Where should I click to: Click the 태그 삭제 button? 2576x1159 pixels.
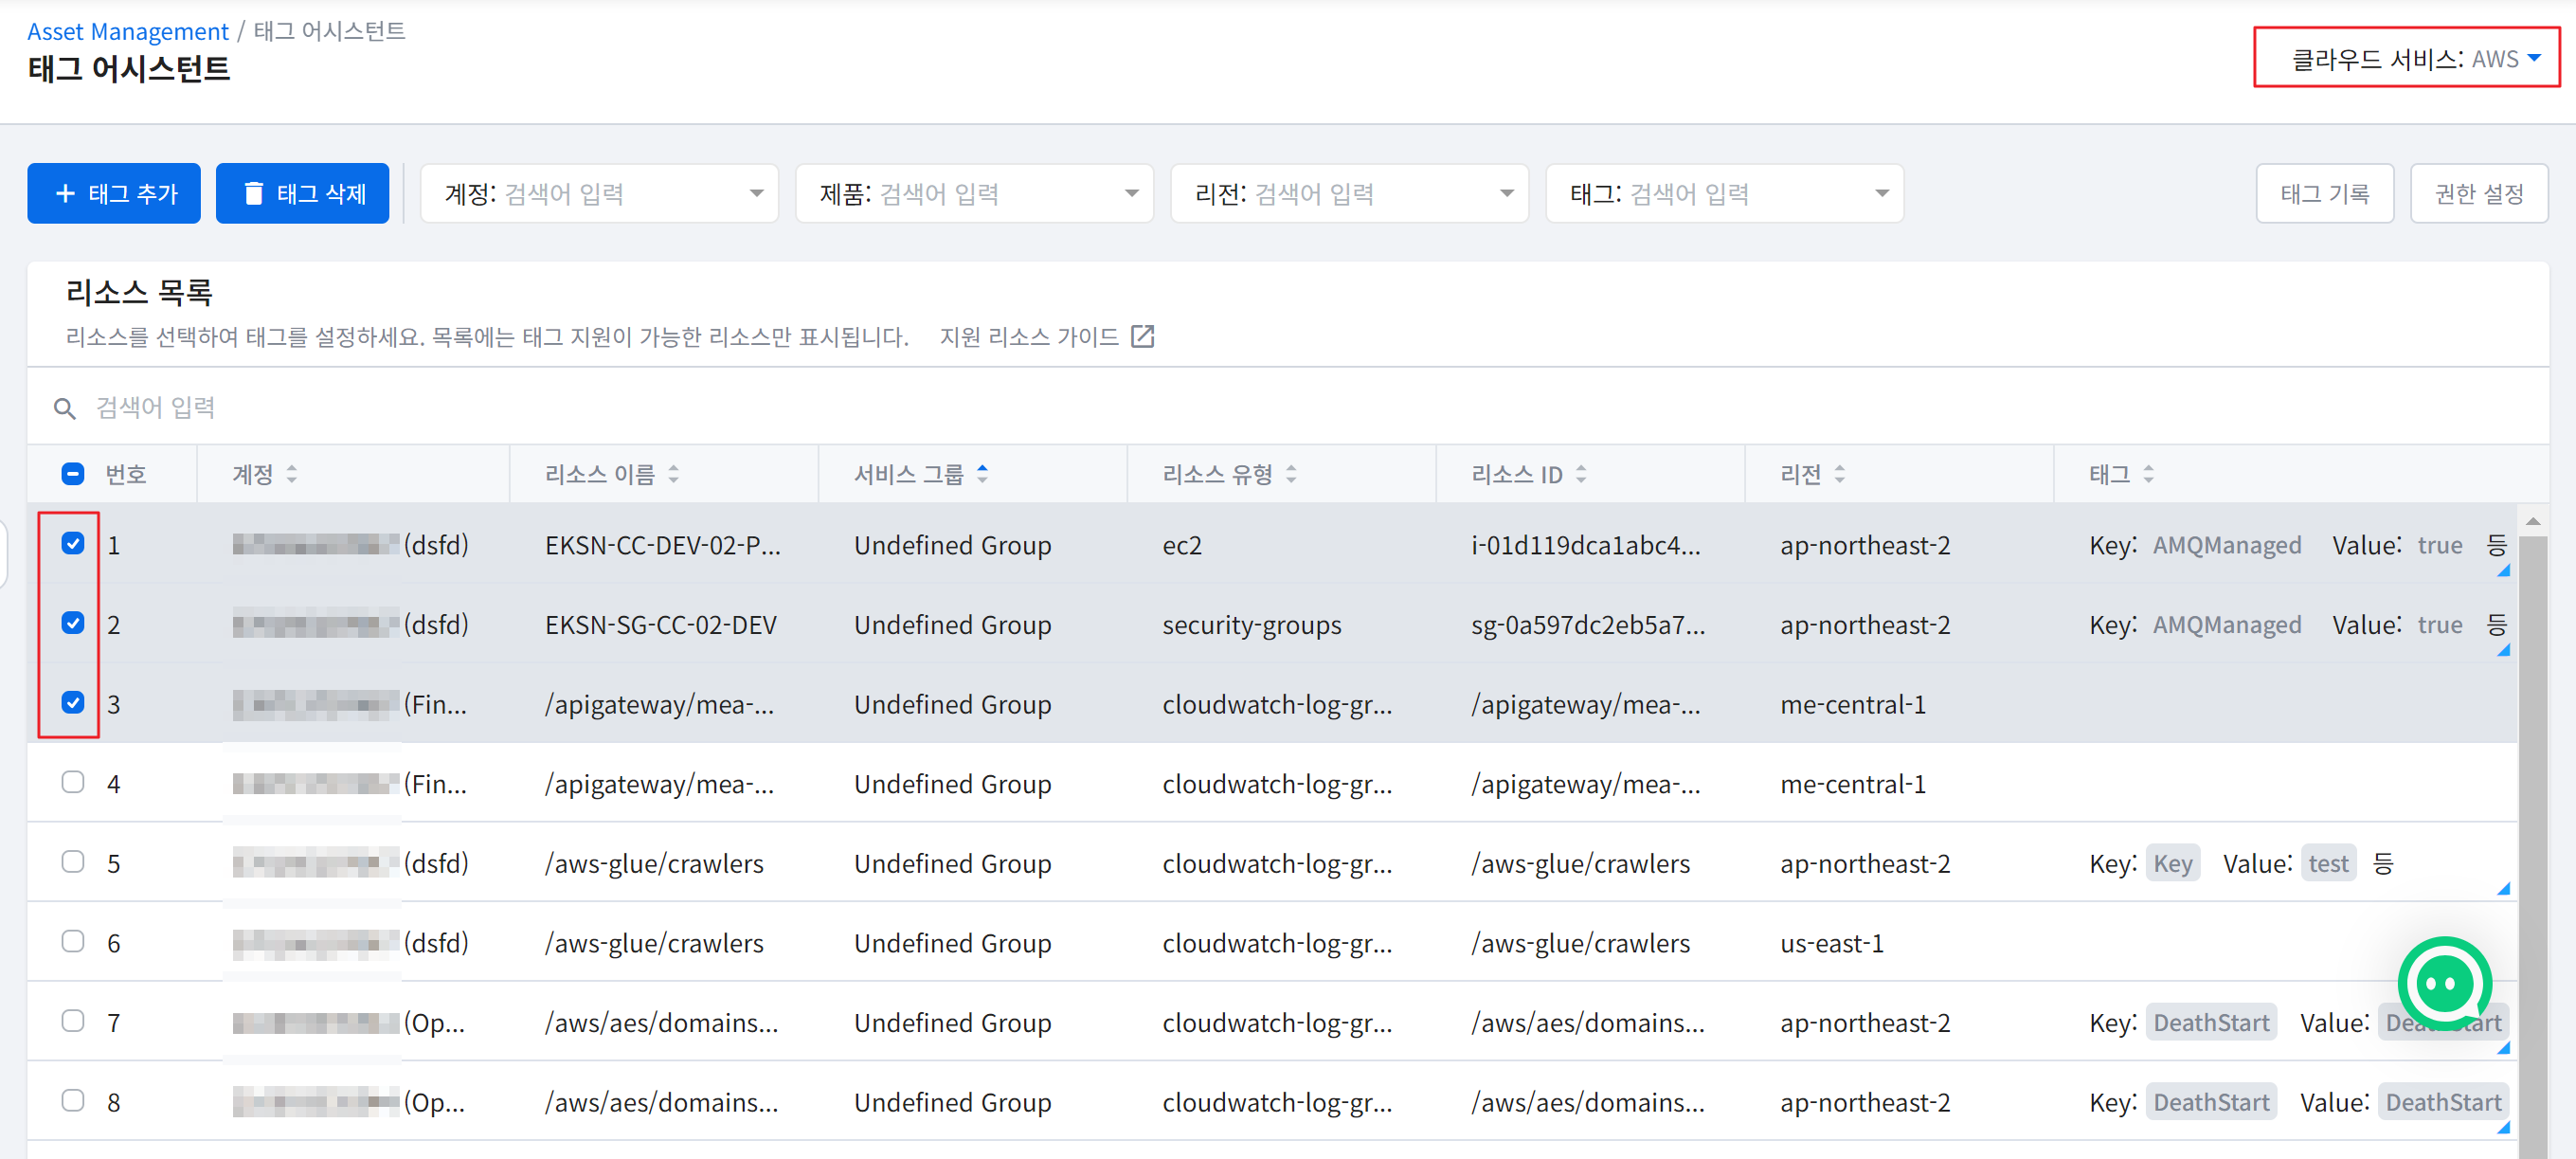pyautogui.click(x=302, y=194)
